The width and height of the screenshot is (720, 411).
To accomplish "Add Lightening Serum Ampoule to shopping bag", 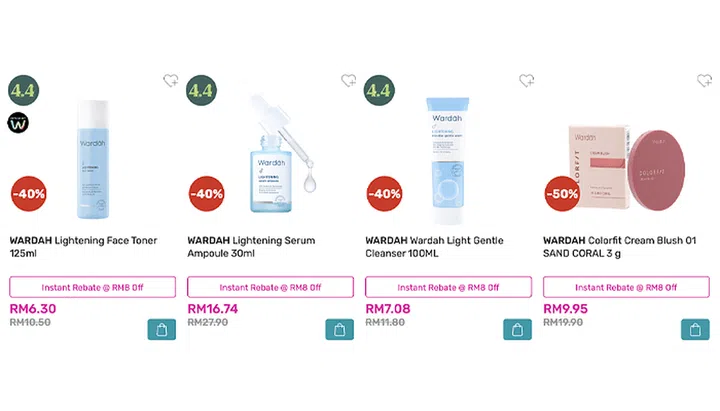I will 339,329.
